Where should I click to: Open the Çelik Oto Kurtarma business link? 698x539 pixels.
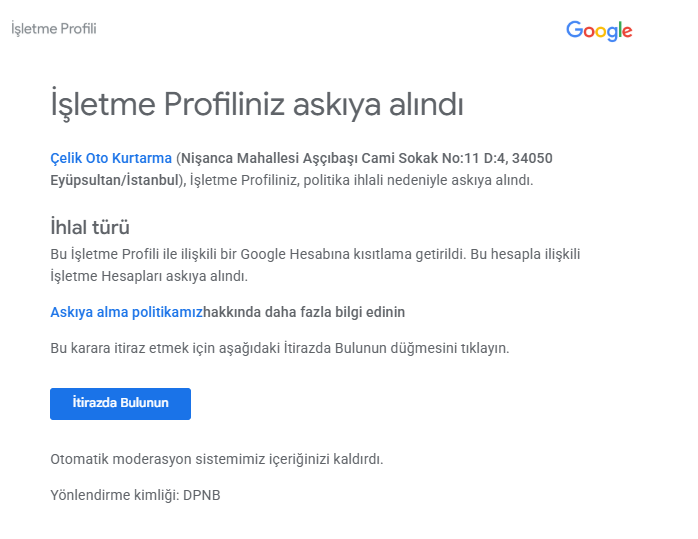tap(111, 158)
